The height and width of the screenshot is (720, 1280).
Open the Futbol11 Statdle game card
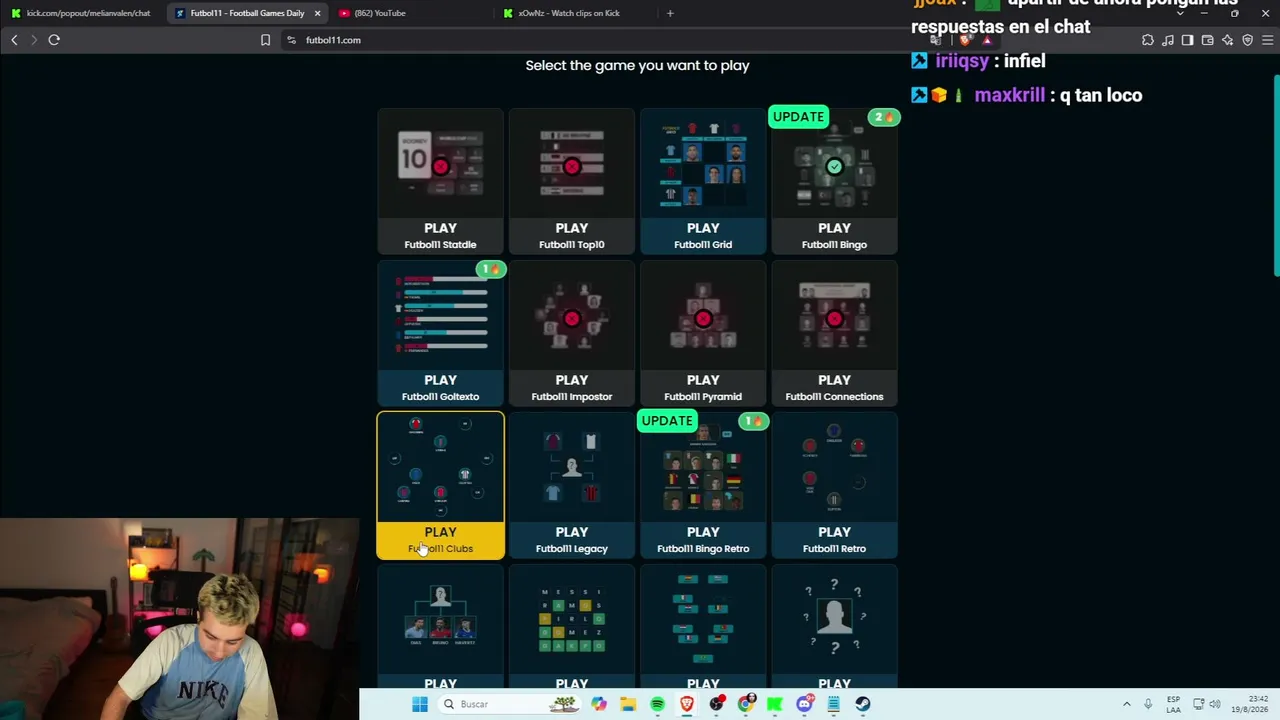pos(440,181)
